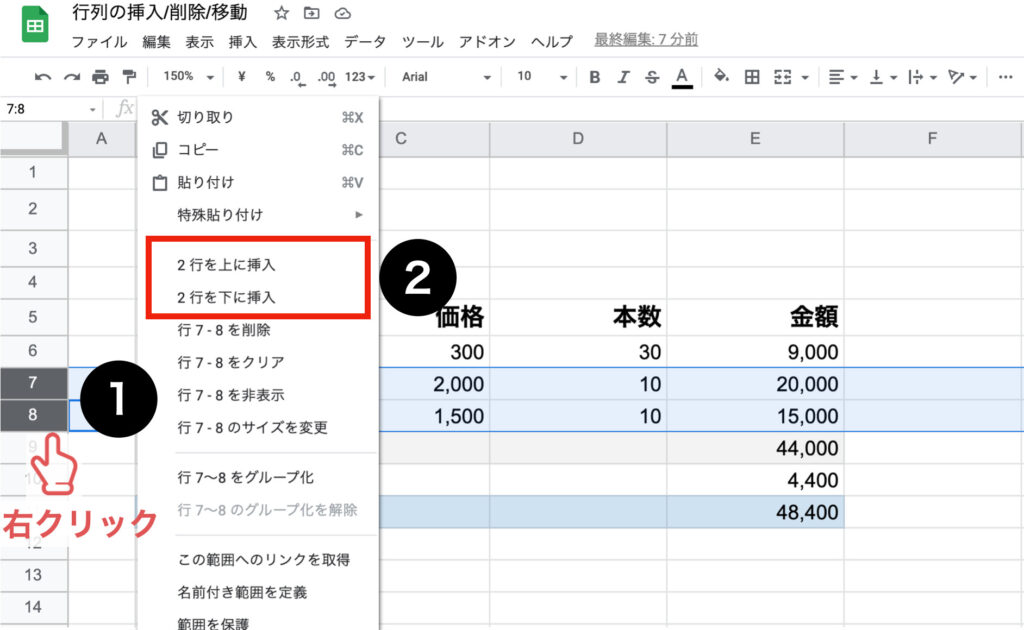This screenshot has height=630, width=1024.
Task: Choose 行 7 - 8 をクリア
Action: [x=259, y=362]
